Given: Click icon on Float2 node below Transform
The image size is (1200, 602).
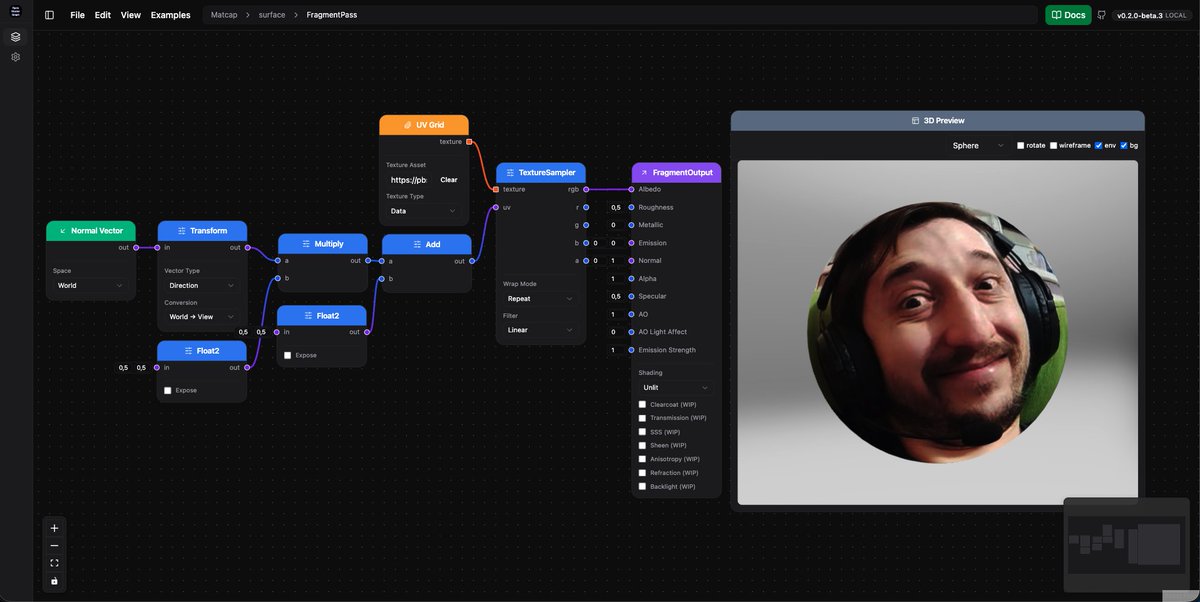Looking at the screenshot, I should (x=188, y=351).
